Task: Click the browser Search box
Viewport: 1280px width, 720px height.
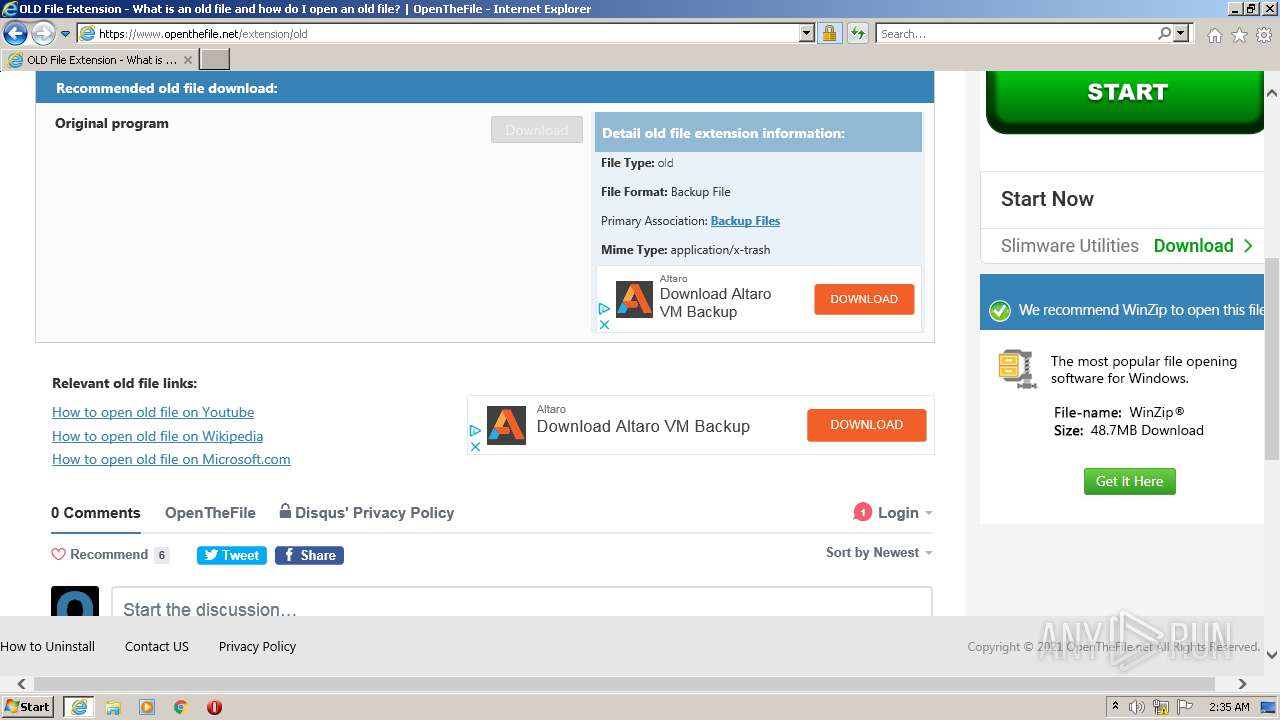Action: pos(1016,33)
